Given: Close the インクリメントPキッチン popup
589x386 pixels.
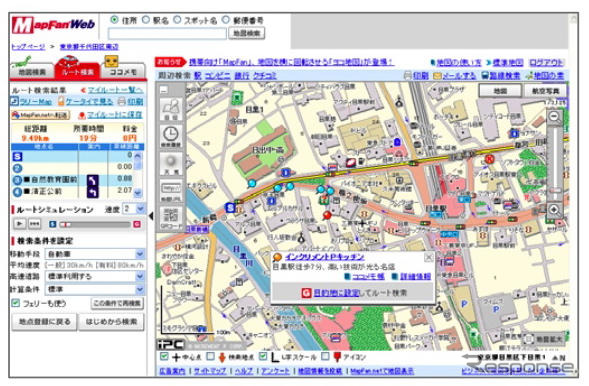Looking at the screenshot, I should coord(428,257).
